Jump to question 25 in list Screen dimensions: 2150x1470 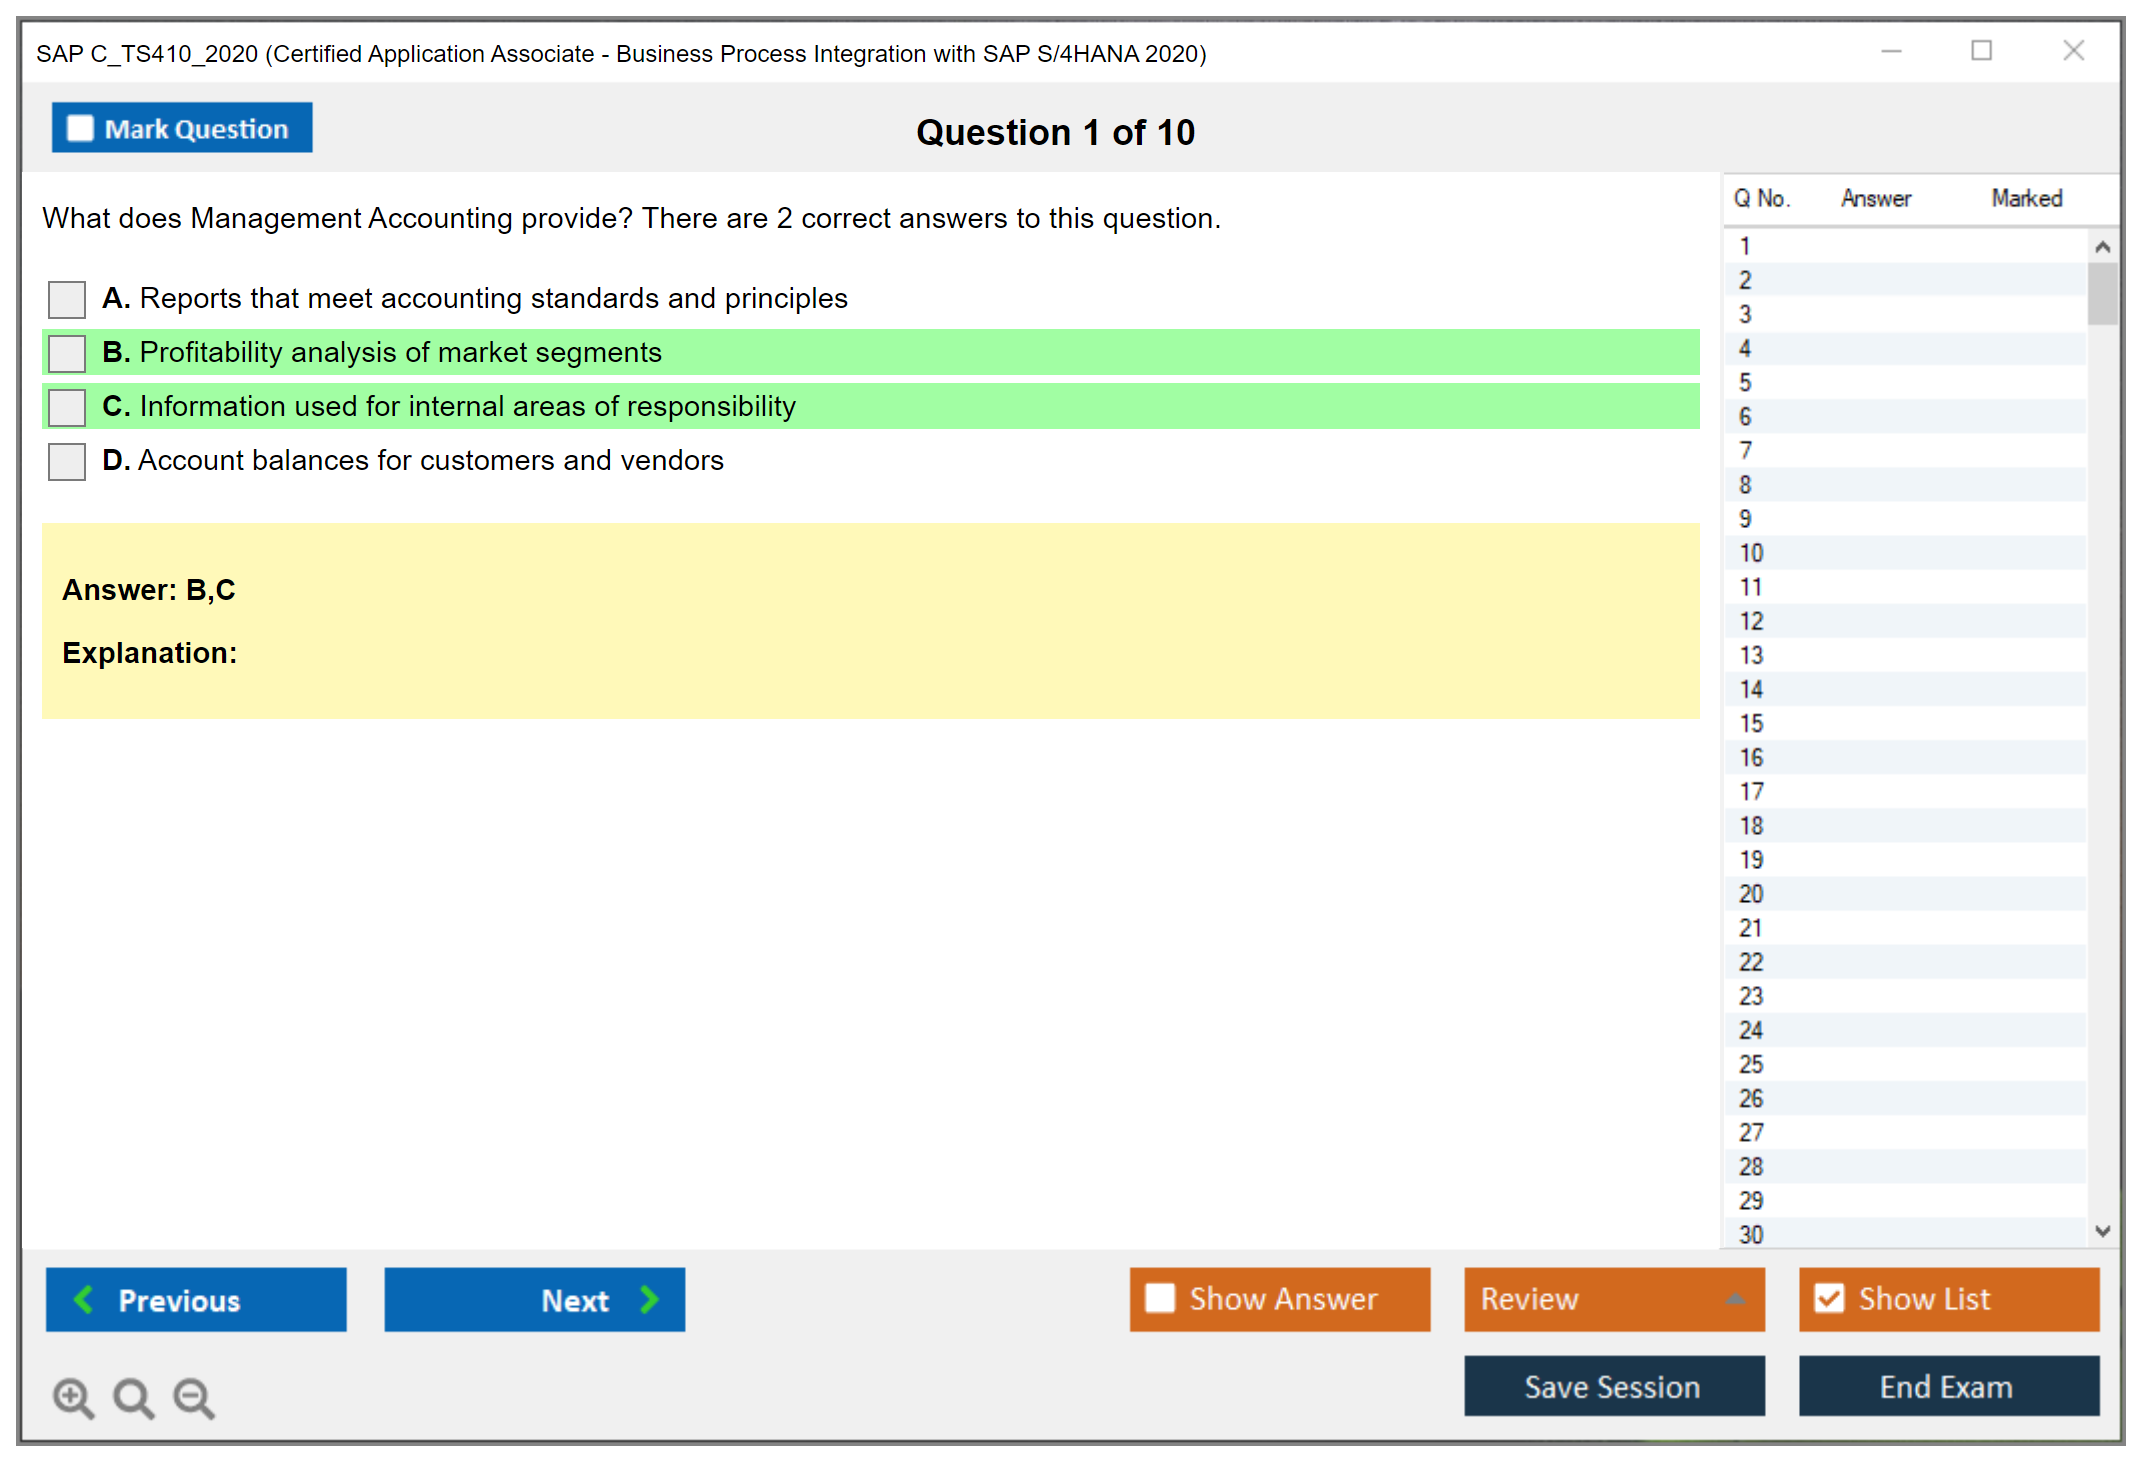1751,1064
